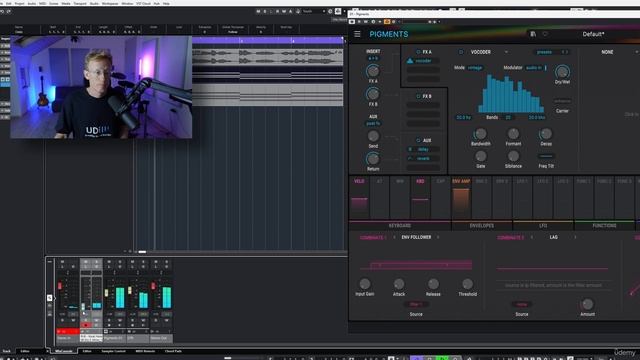Screen dimensions: 640x360
Task: Toggle Read automation R button in toolbar
Action: 278,11
